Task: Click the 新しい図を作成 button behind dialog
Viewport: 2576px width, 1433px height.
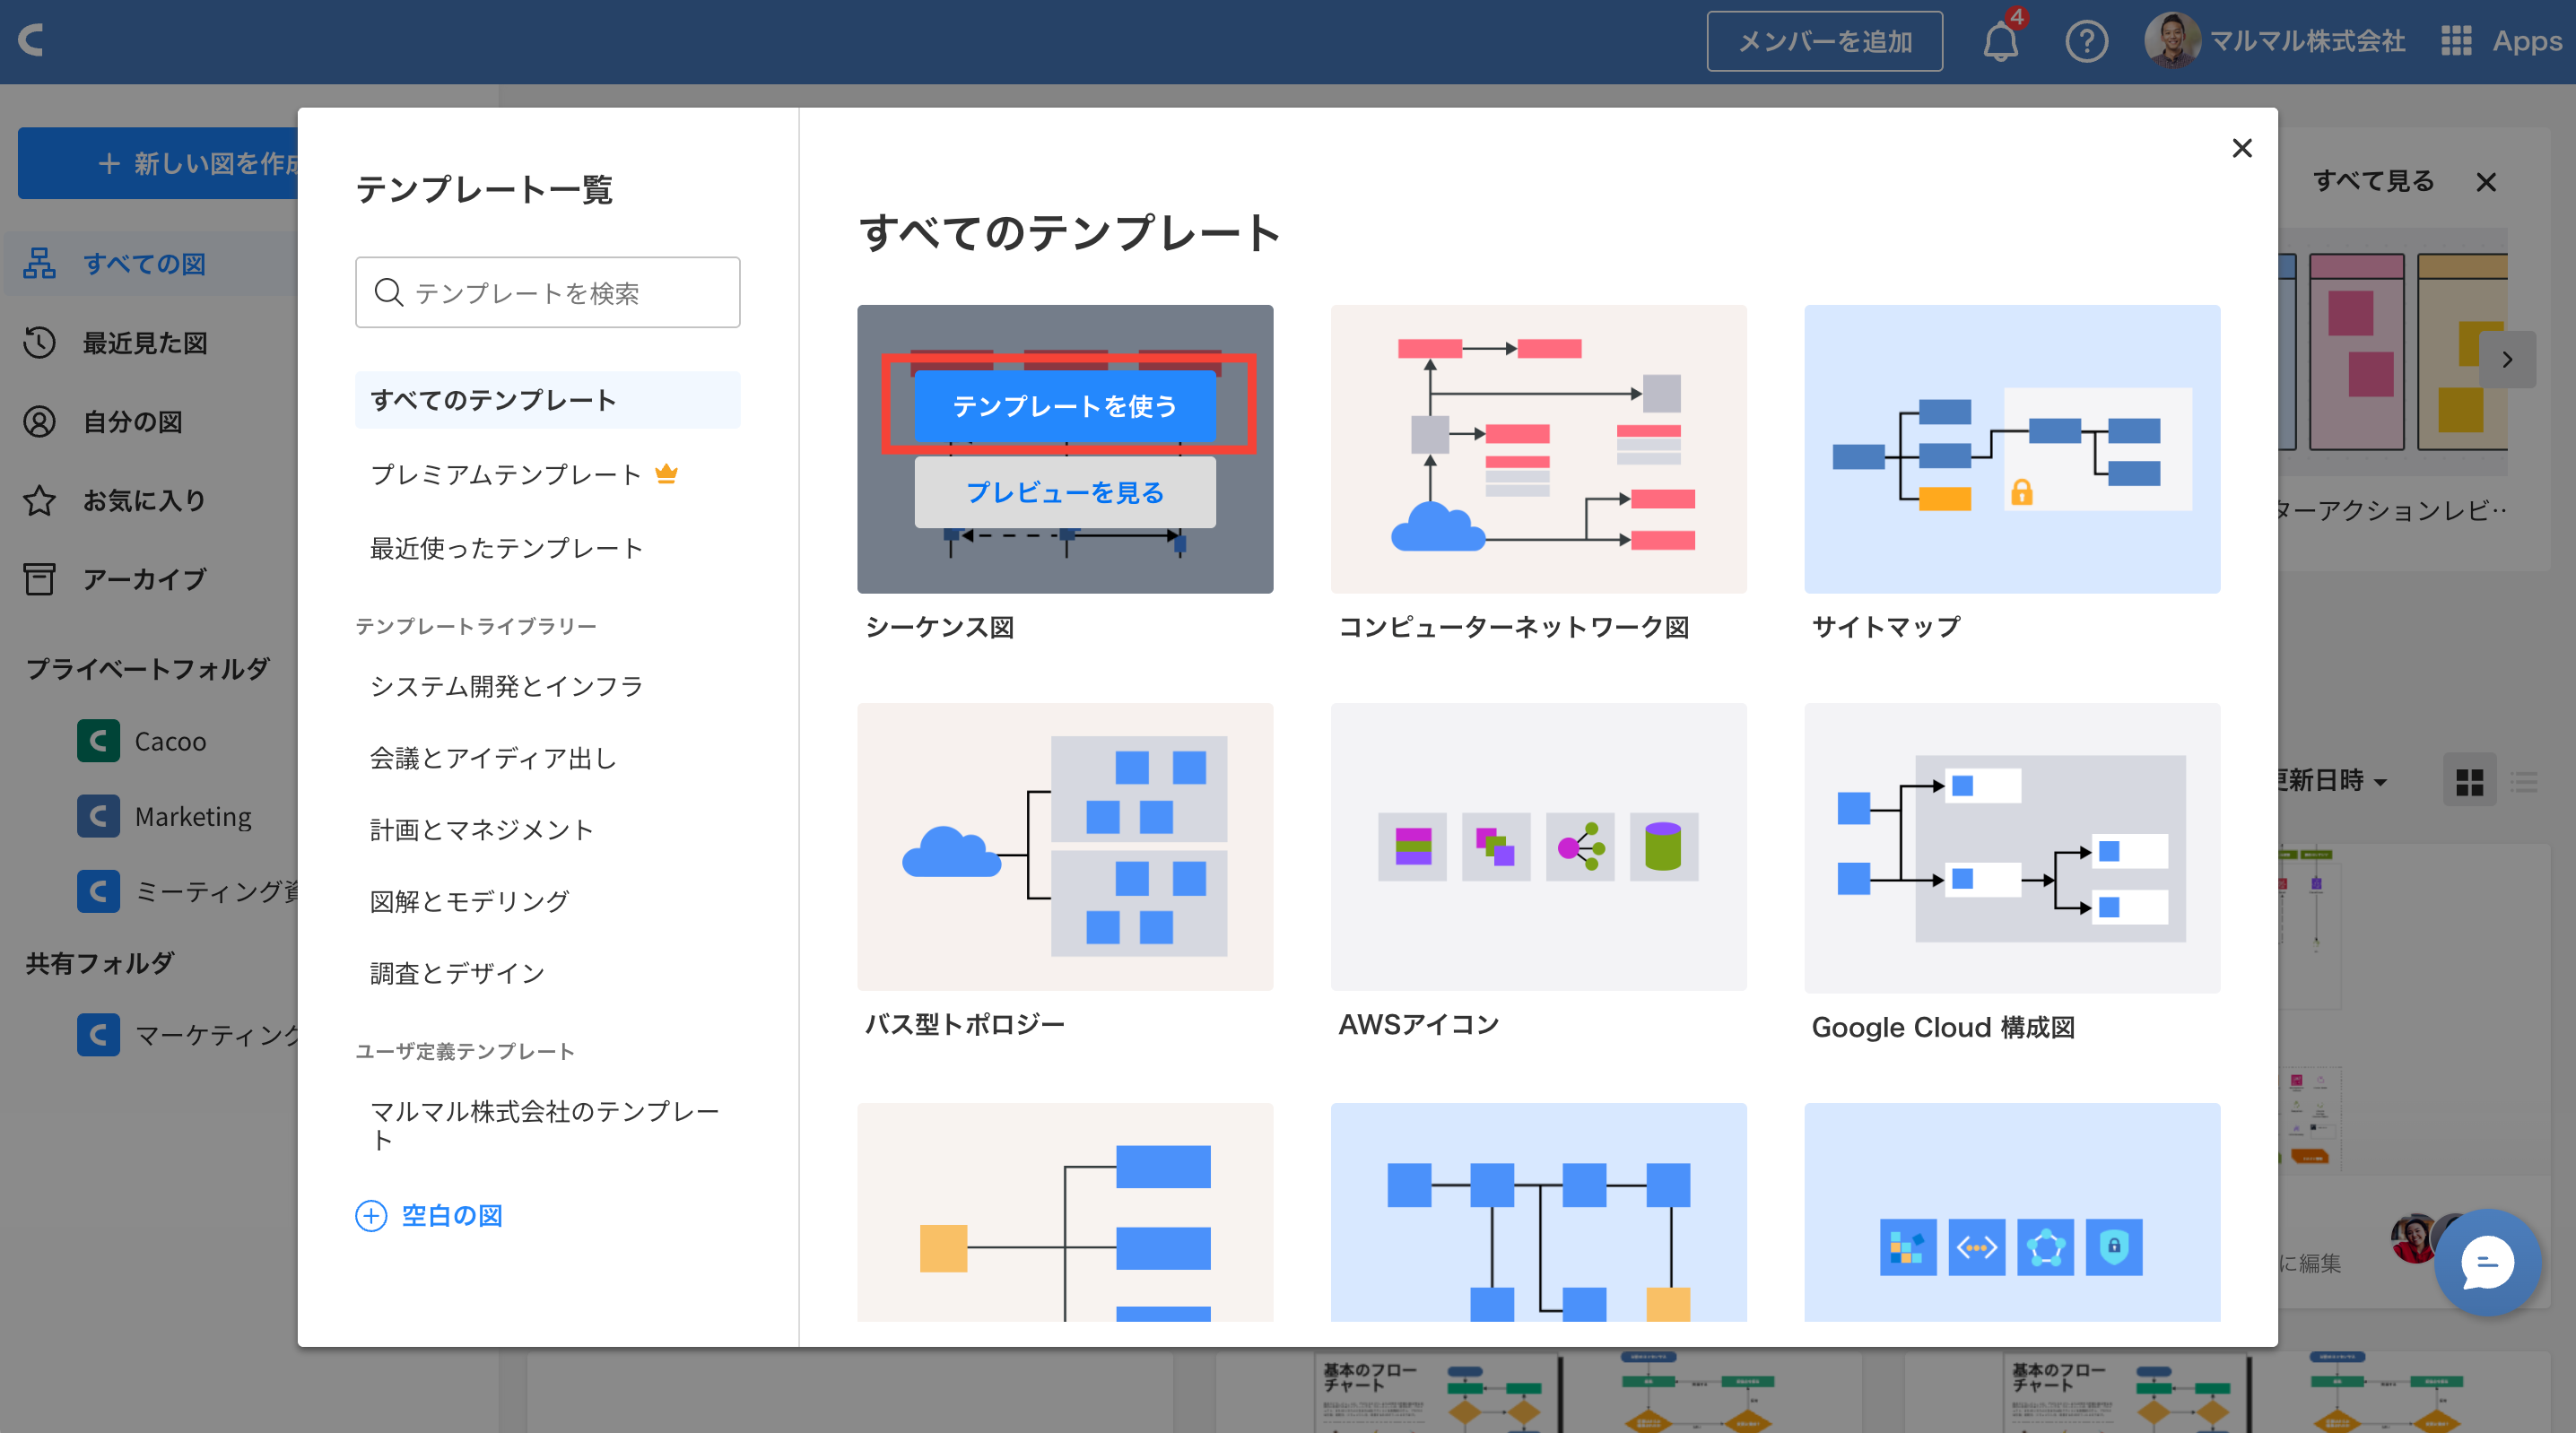Action: click(158, 163)
